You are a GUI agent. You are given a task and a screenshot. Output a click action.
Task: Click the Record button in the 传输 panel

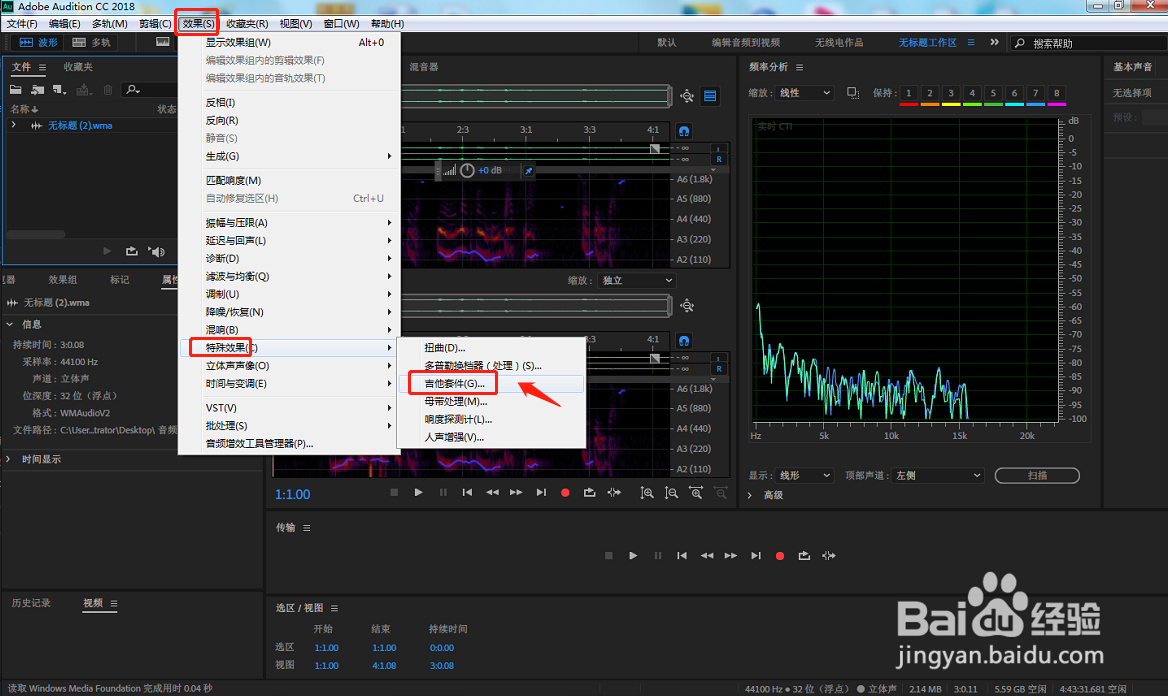pos(780,556)
